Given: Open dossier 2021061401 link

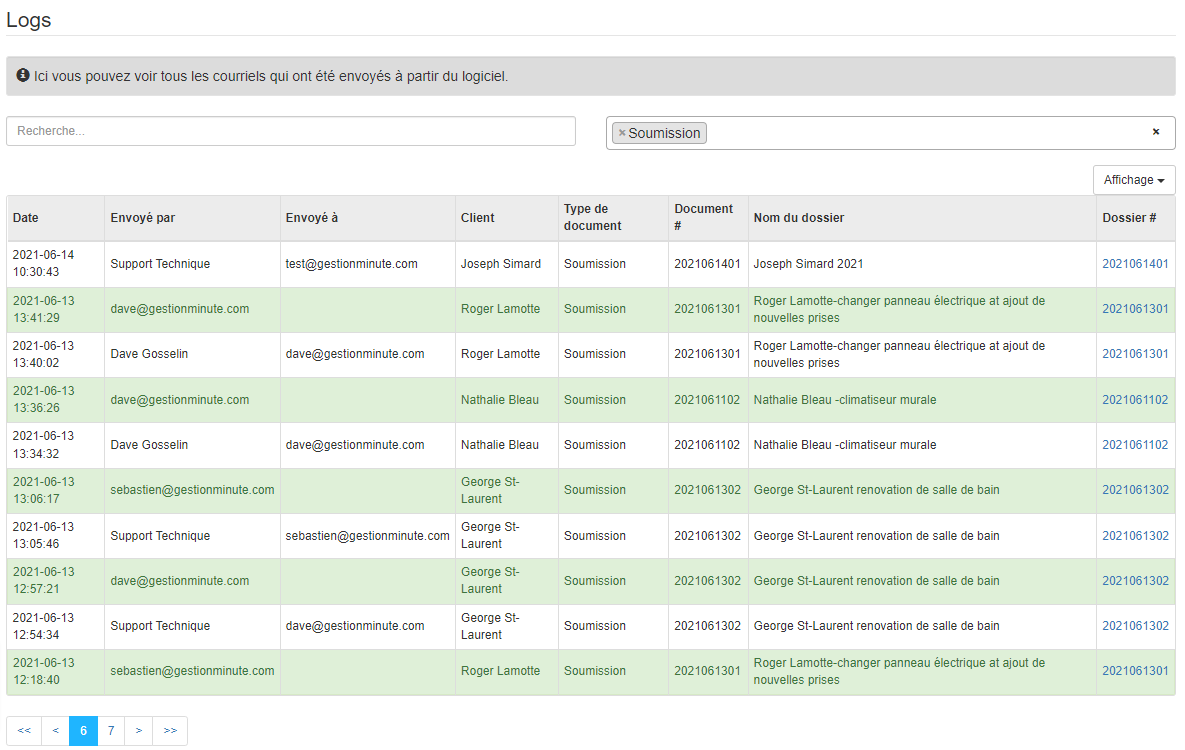Looking at the screenshot, I should click(1135, 264).
